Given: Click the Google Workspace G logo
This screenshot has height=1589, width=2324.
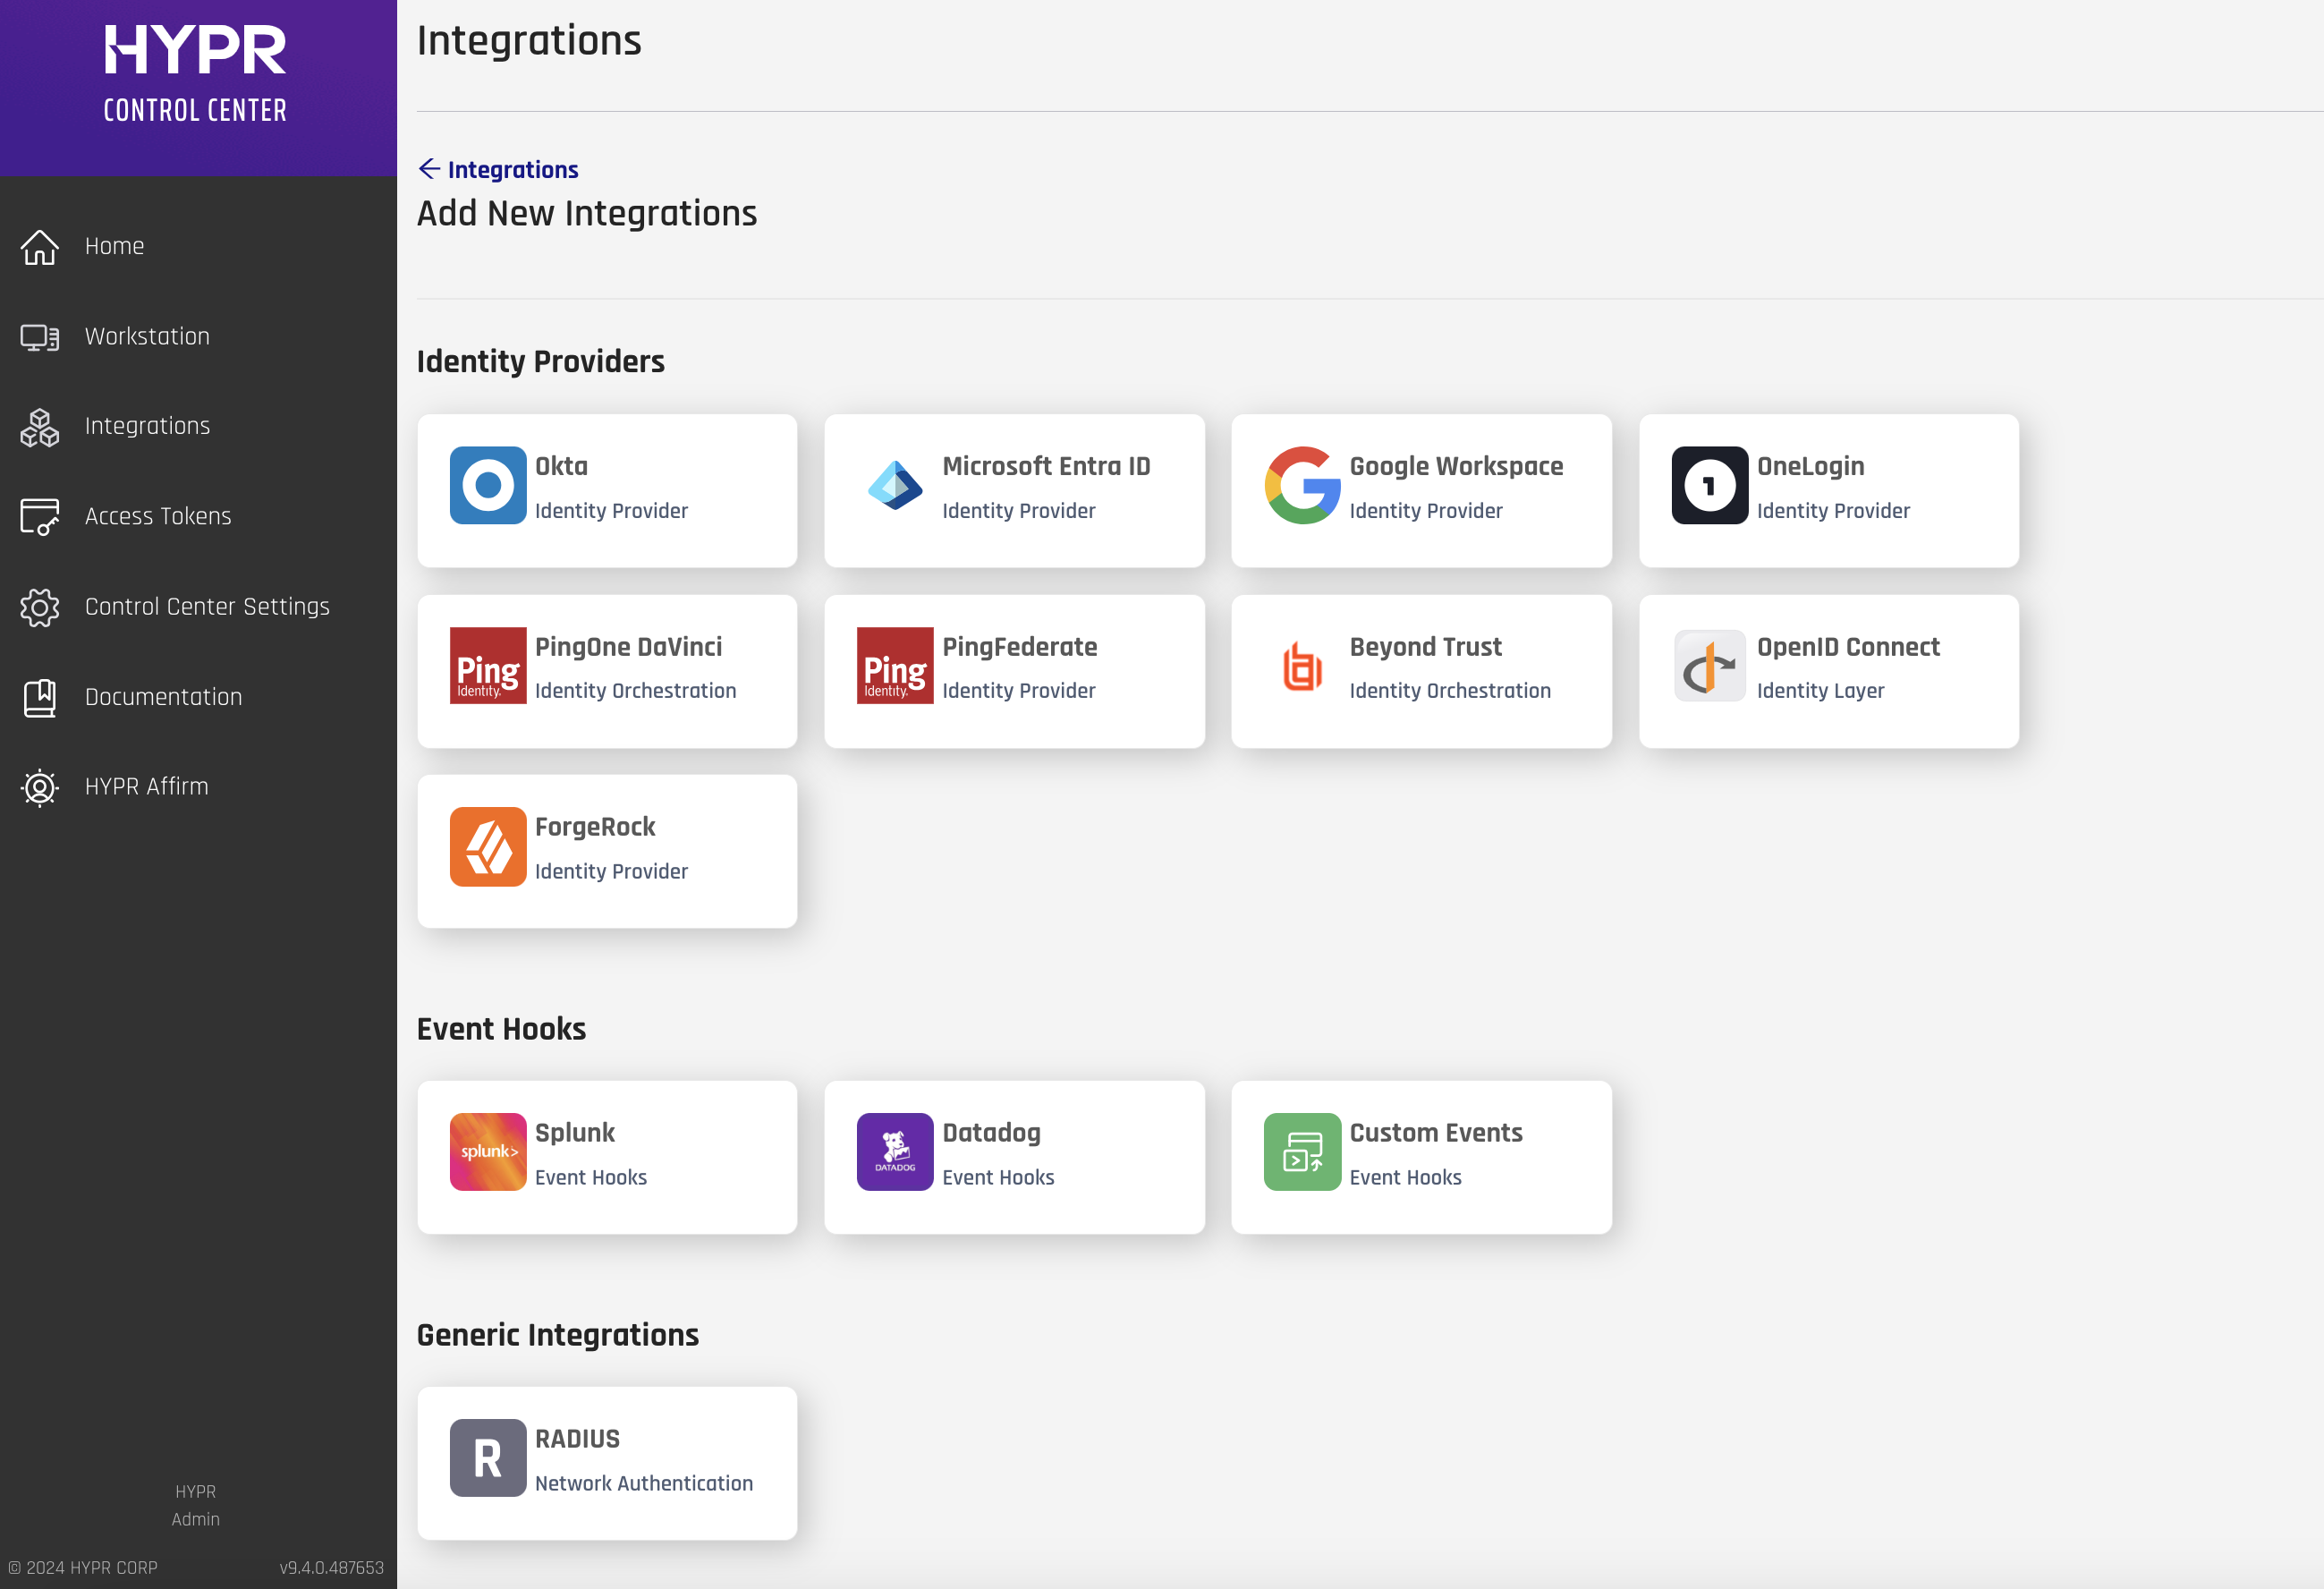Looking at the screenshot, I should tap(1302, 485).
